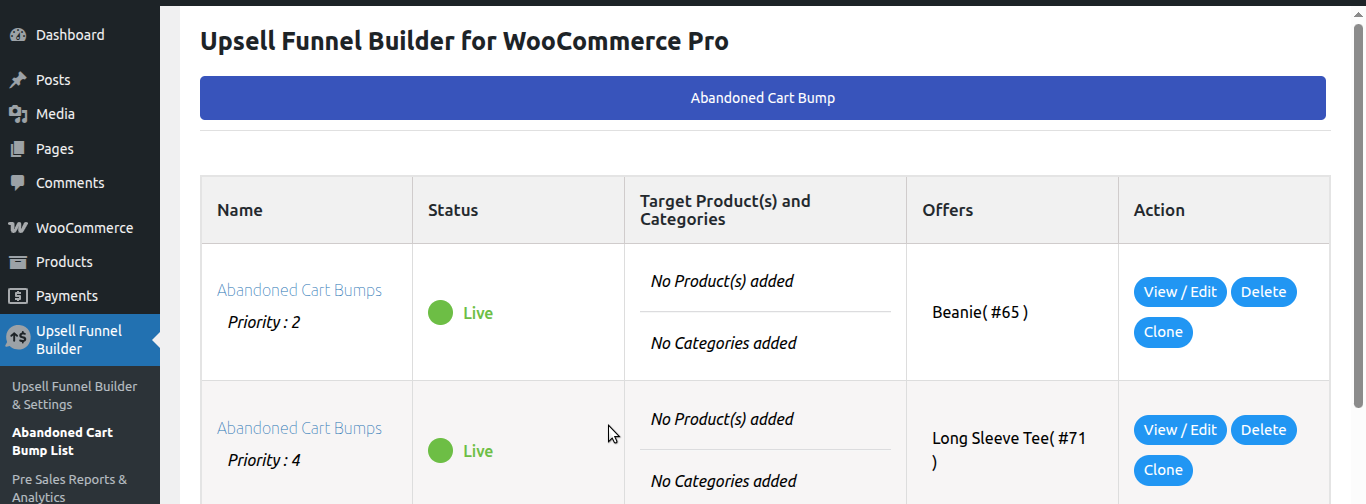Click the Media library icon
Image resolution: width=1366 pixels, height=504 pixels.
pos(18,114)
